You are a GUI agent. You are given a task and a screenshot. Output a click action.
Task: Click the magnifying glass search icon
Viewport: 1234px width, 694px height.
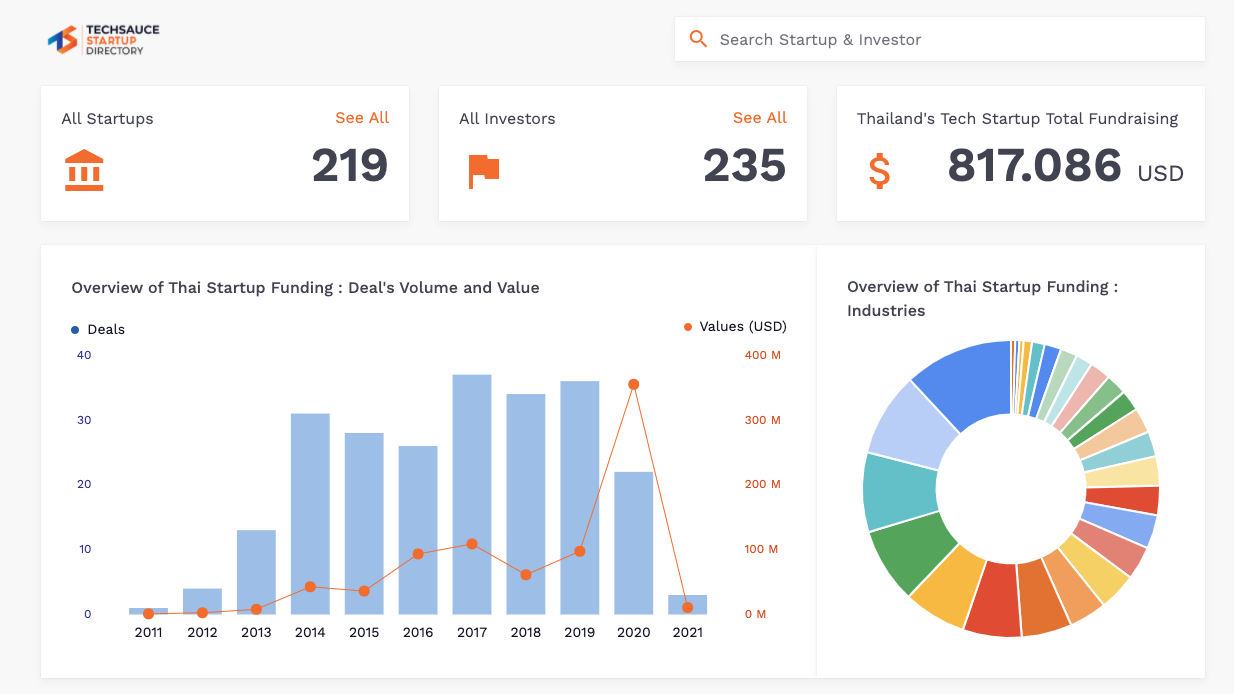click(698, 39)
